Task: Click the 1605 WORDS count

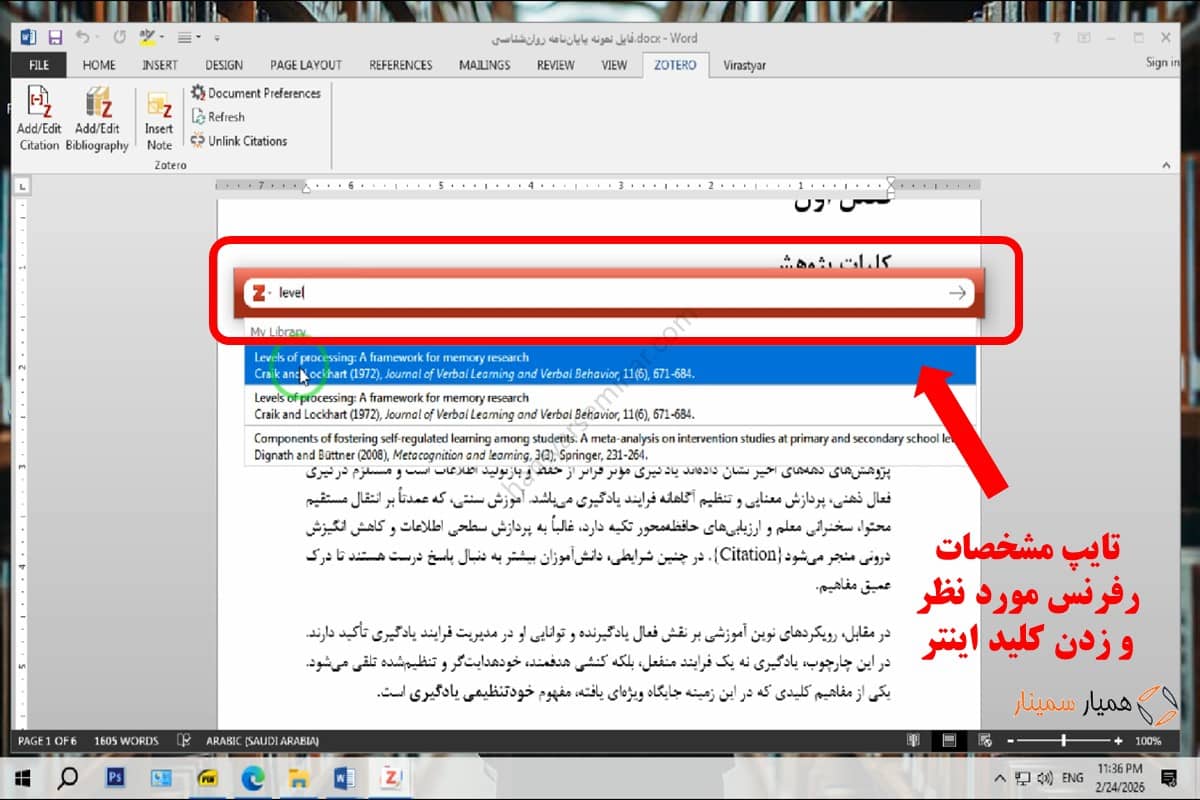Action: [126, 741]
